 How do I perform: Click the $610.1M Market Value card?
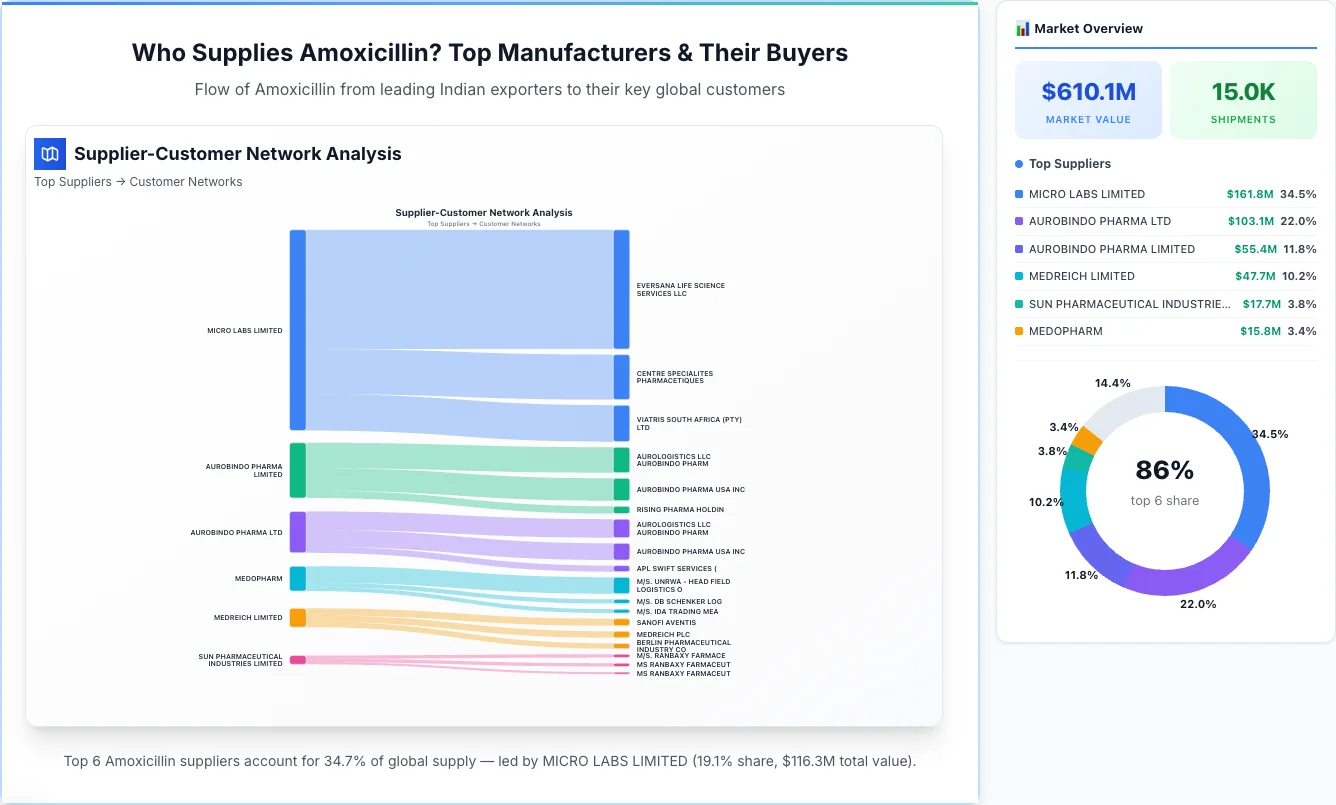click(x=1088, y=99)
